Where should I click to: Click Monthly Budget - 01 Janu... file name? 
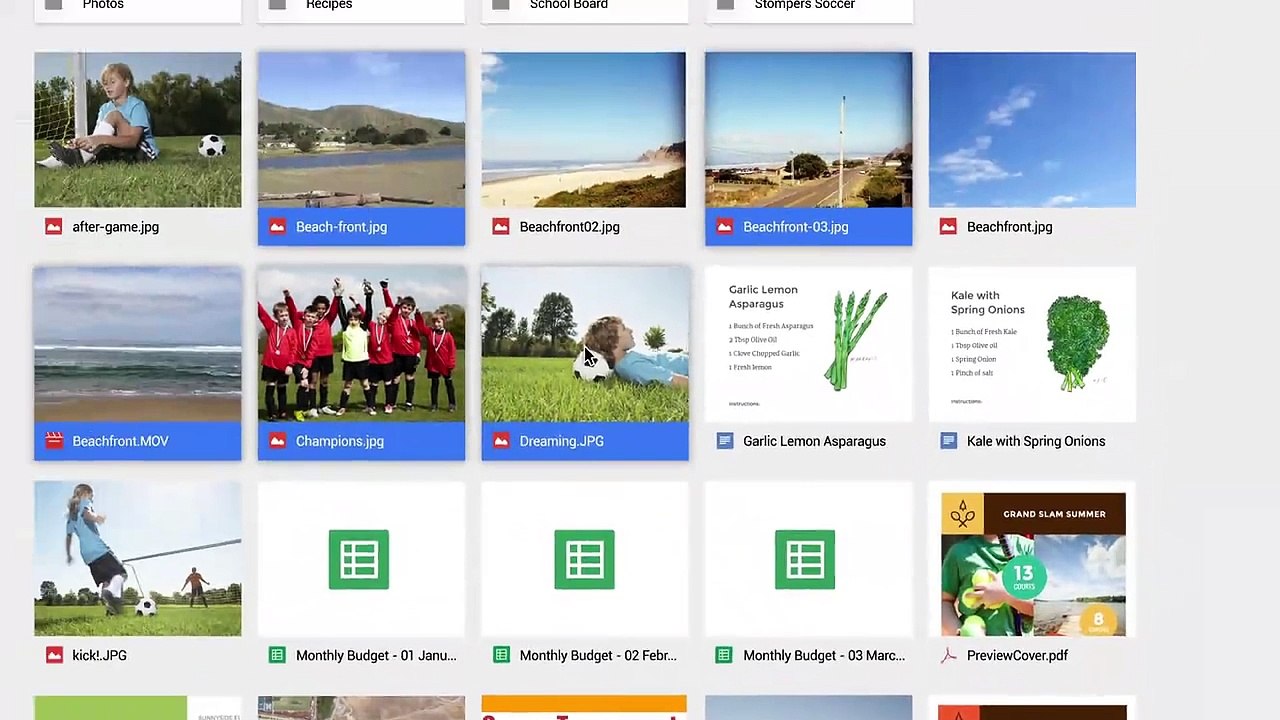click(x=376, y=655)
